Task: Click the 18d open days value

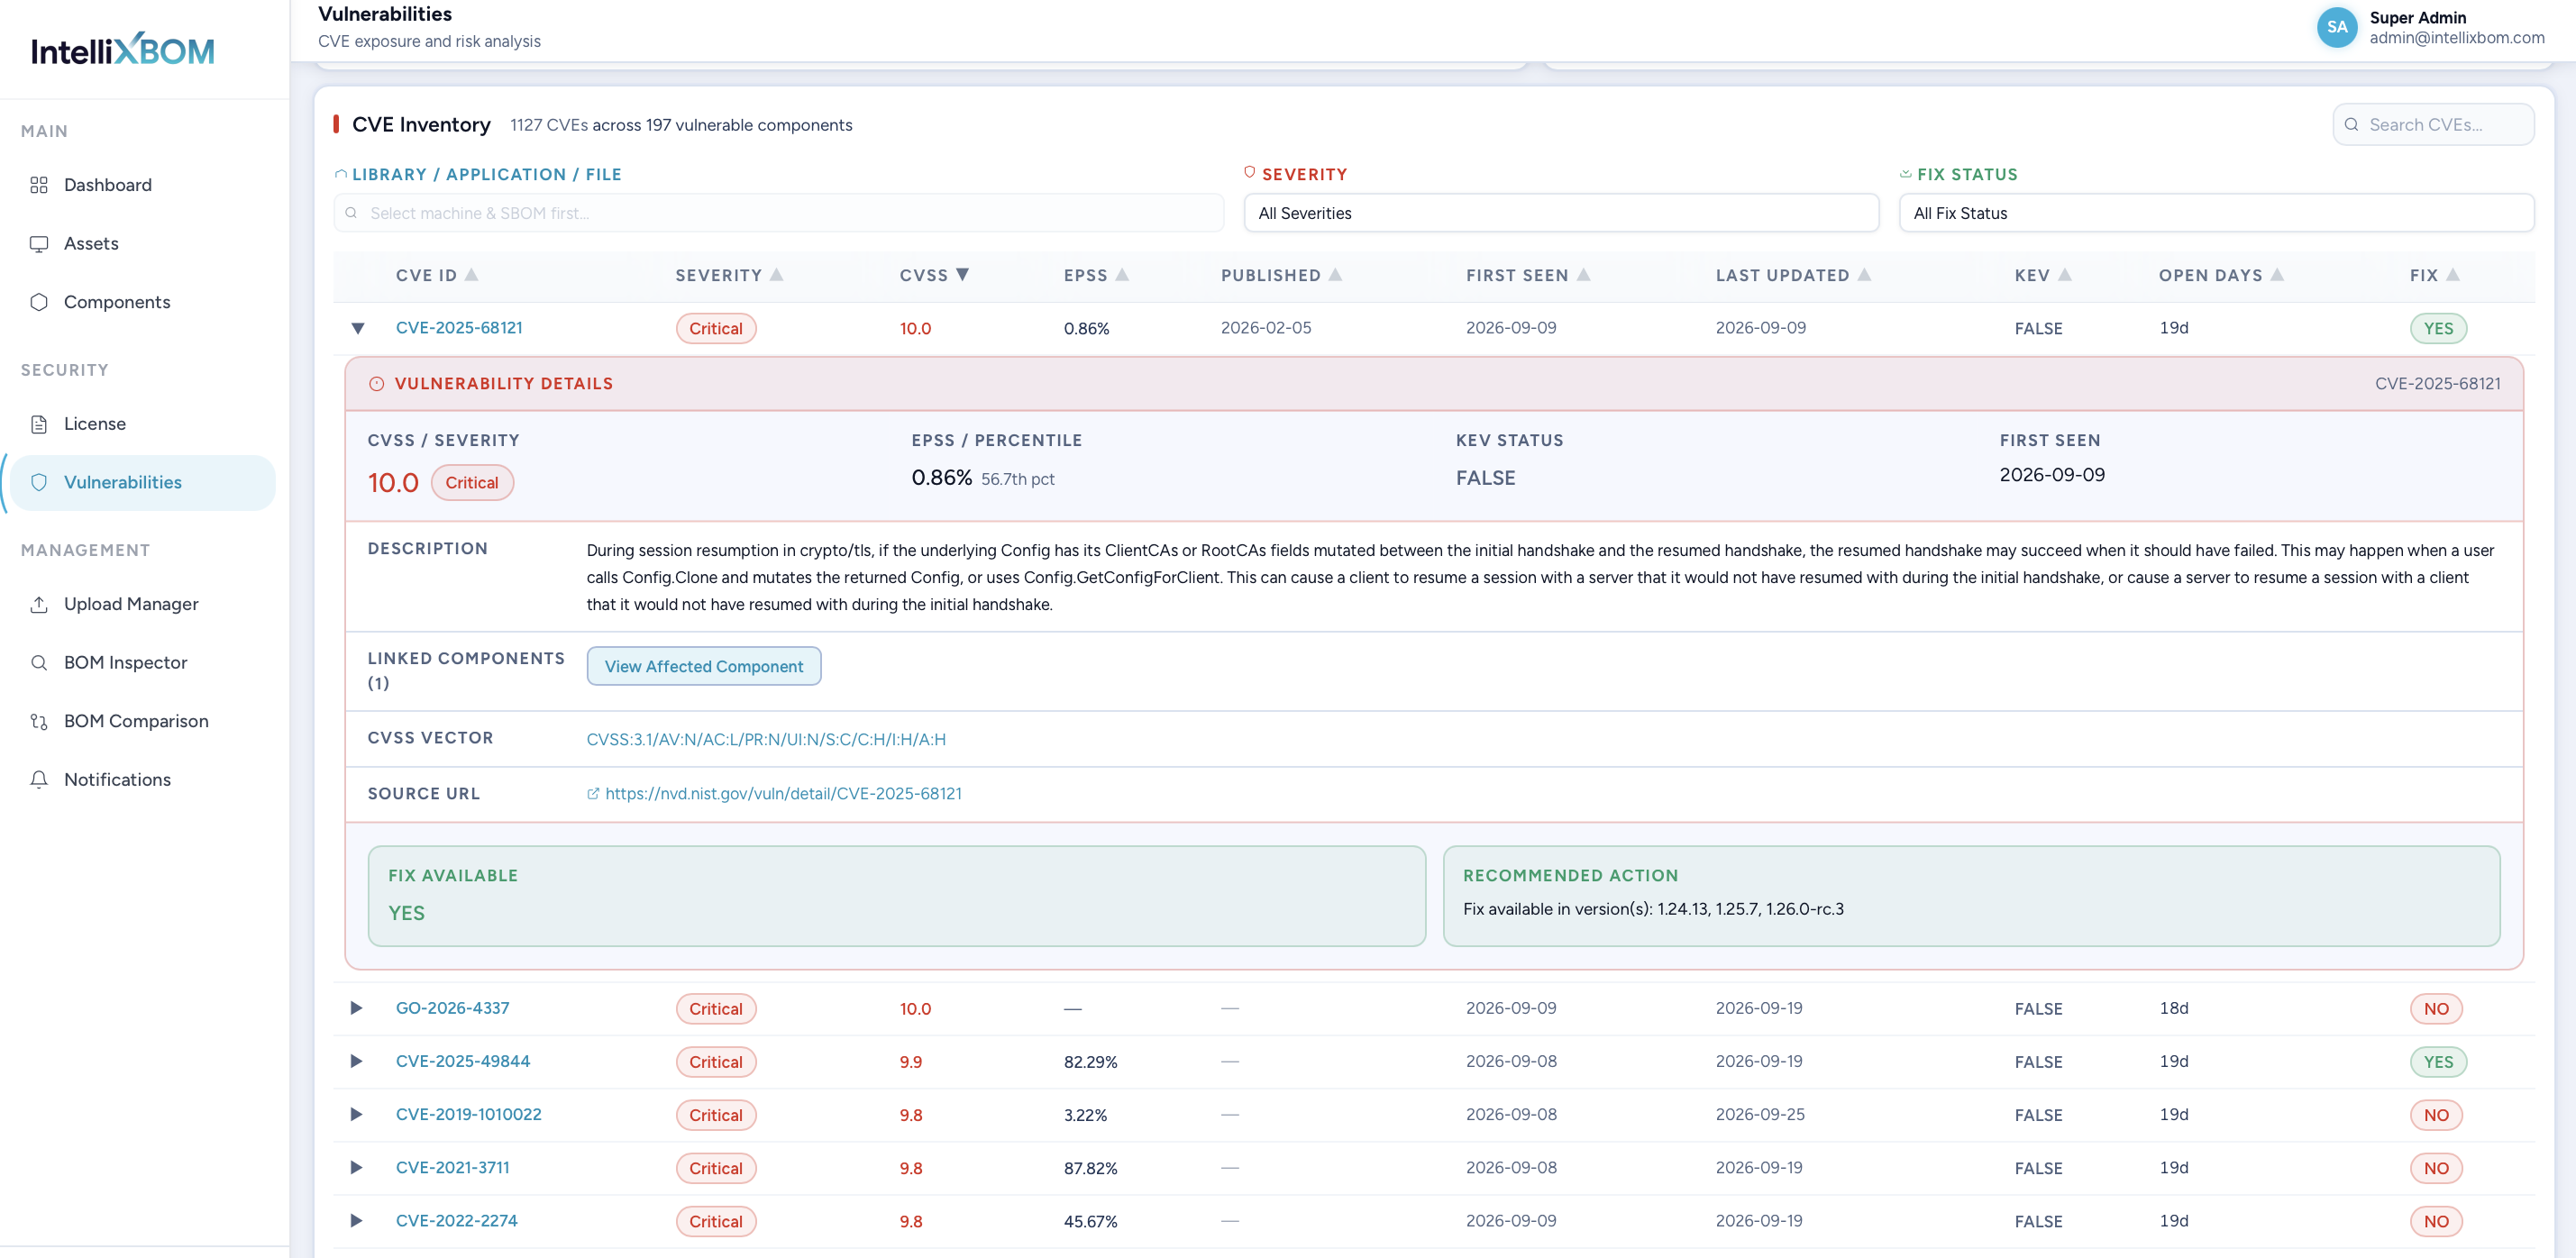Action: (x=2174, y=1008)
